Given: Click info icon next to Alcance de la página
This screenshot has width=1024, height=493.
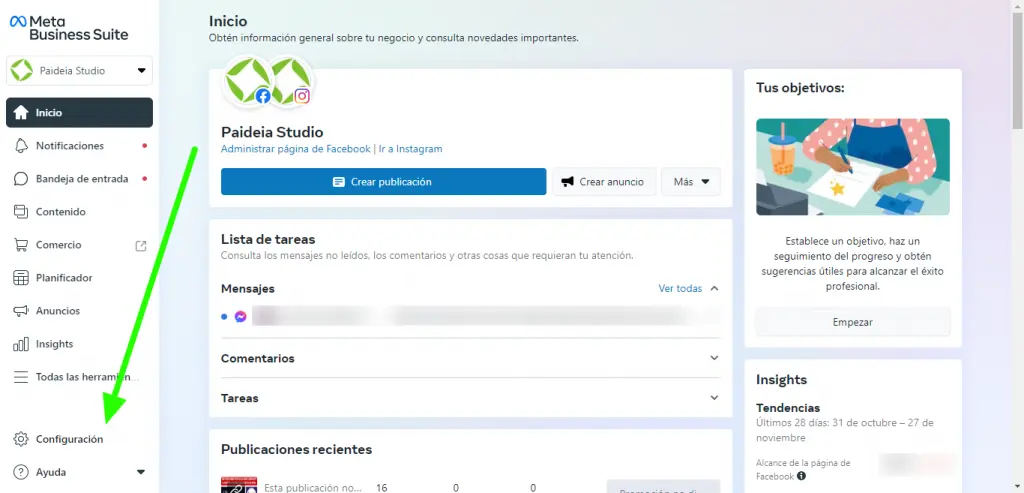Looking at the screenshot, I should pyautogui.click(x=801, y=476).
